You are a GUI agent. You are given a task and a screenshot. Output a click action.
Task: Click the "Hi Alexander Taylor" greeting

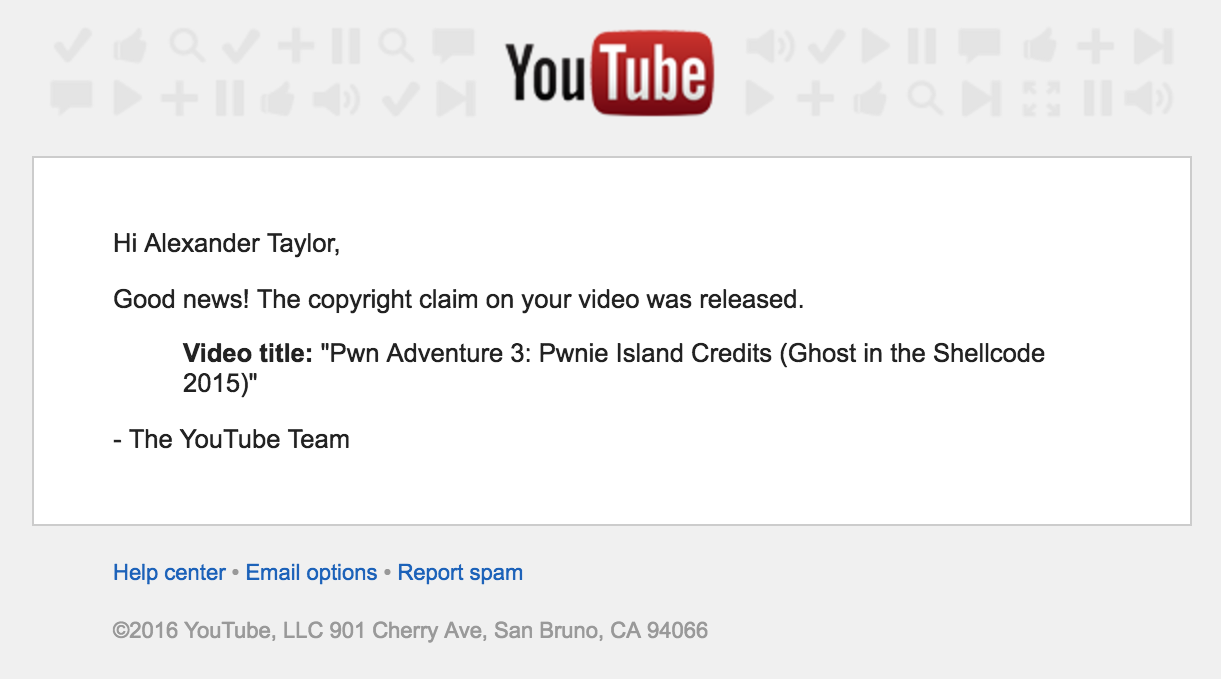pos(227,243)
